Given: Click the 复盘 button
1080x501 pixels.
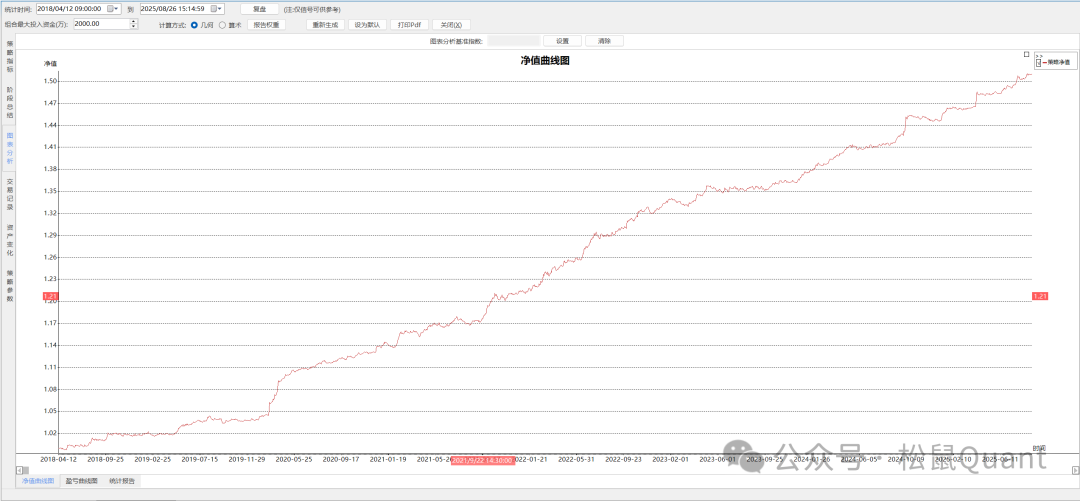Looking at the screenshot, I should 259,8.
